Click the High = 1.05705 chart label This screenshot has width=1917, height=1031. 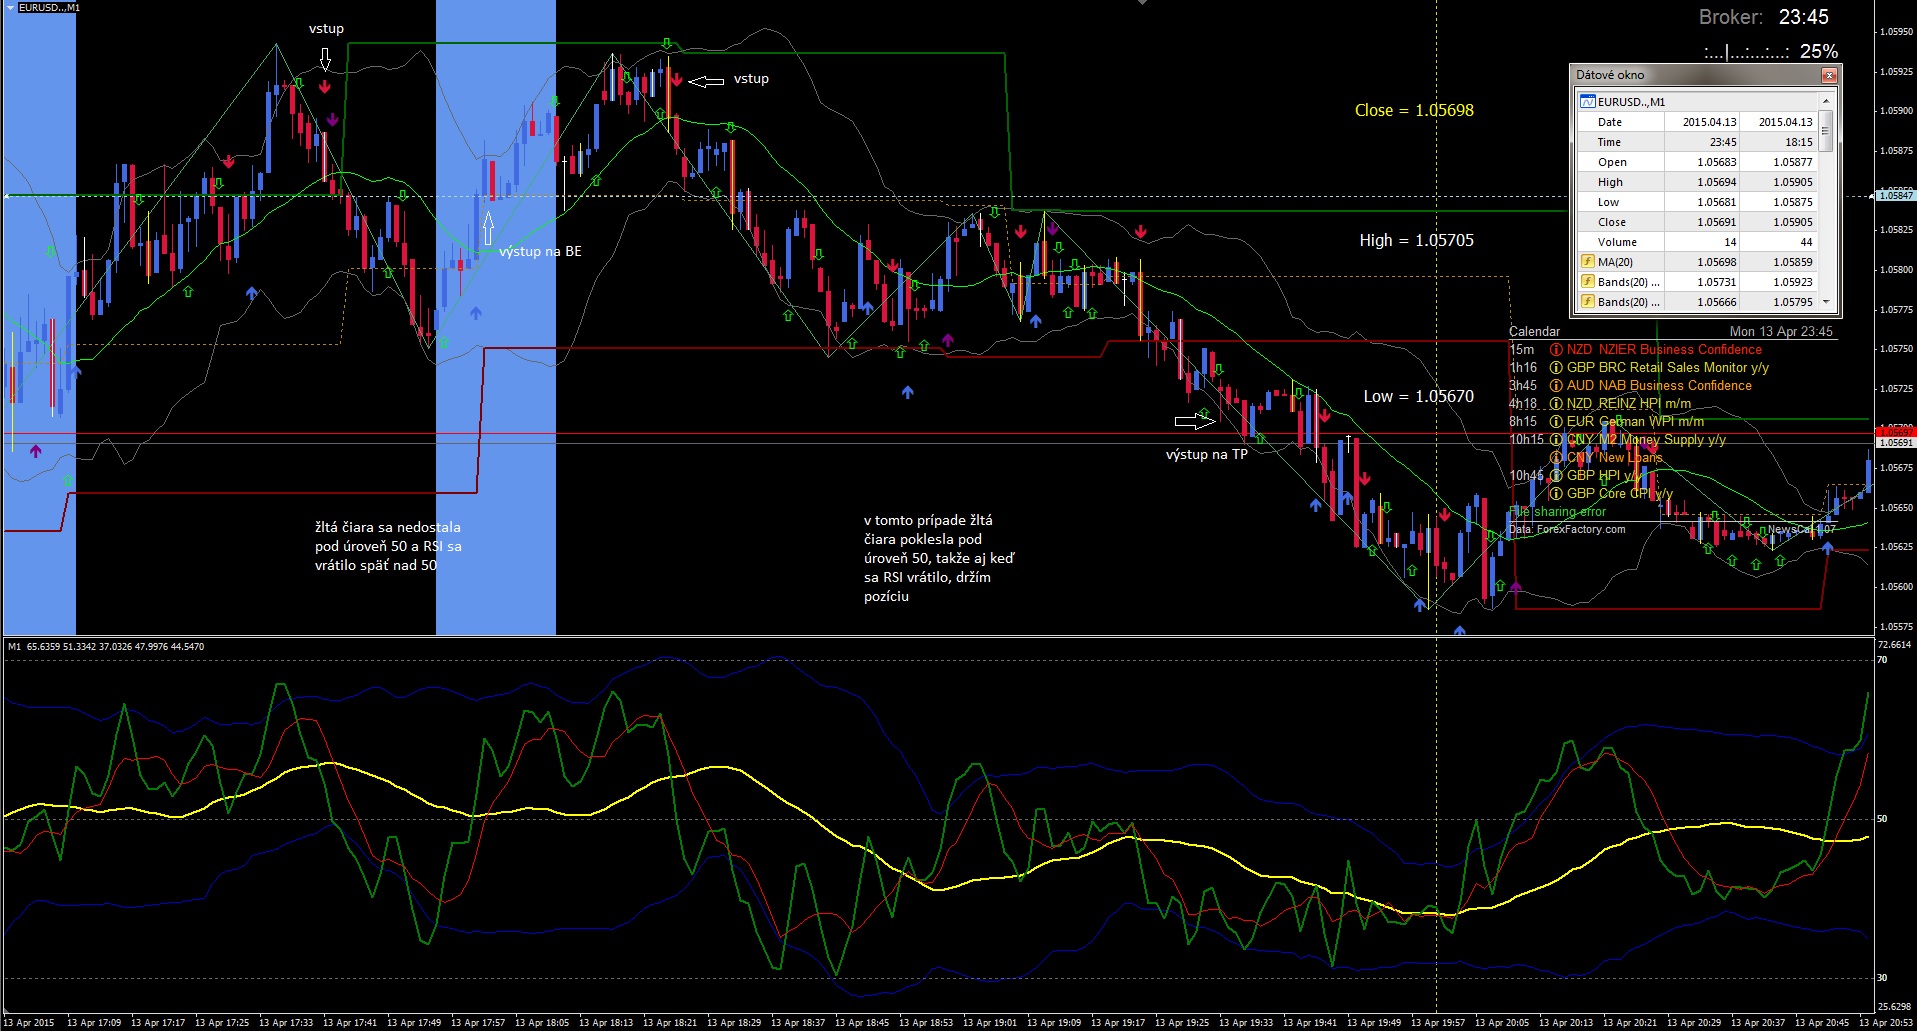coord(1416,240)
